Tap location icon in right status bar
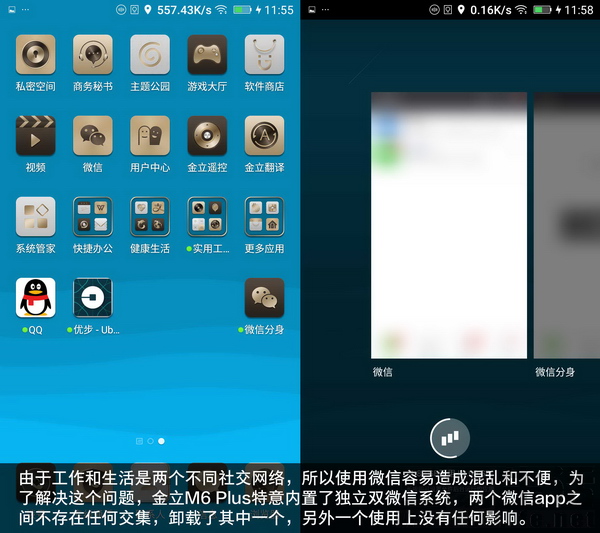The height and width of the screenshot is (533, 600). (x=461, y=10)
